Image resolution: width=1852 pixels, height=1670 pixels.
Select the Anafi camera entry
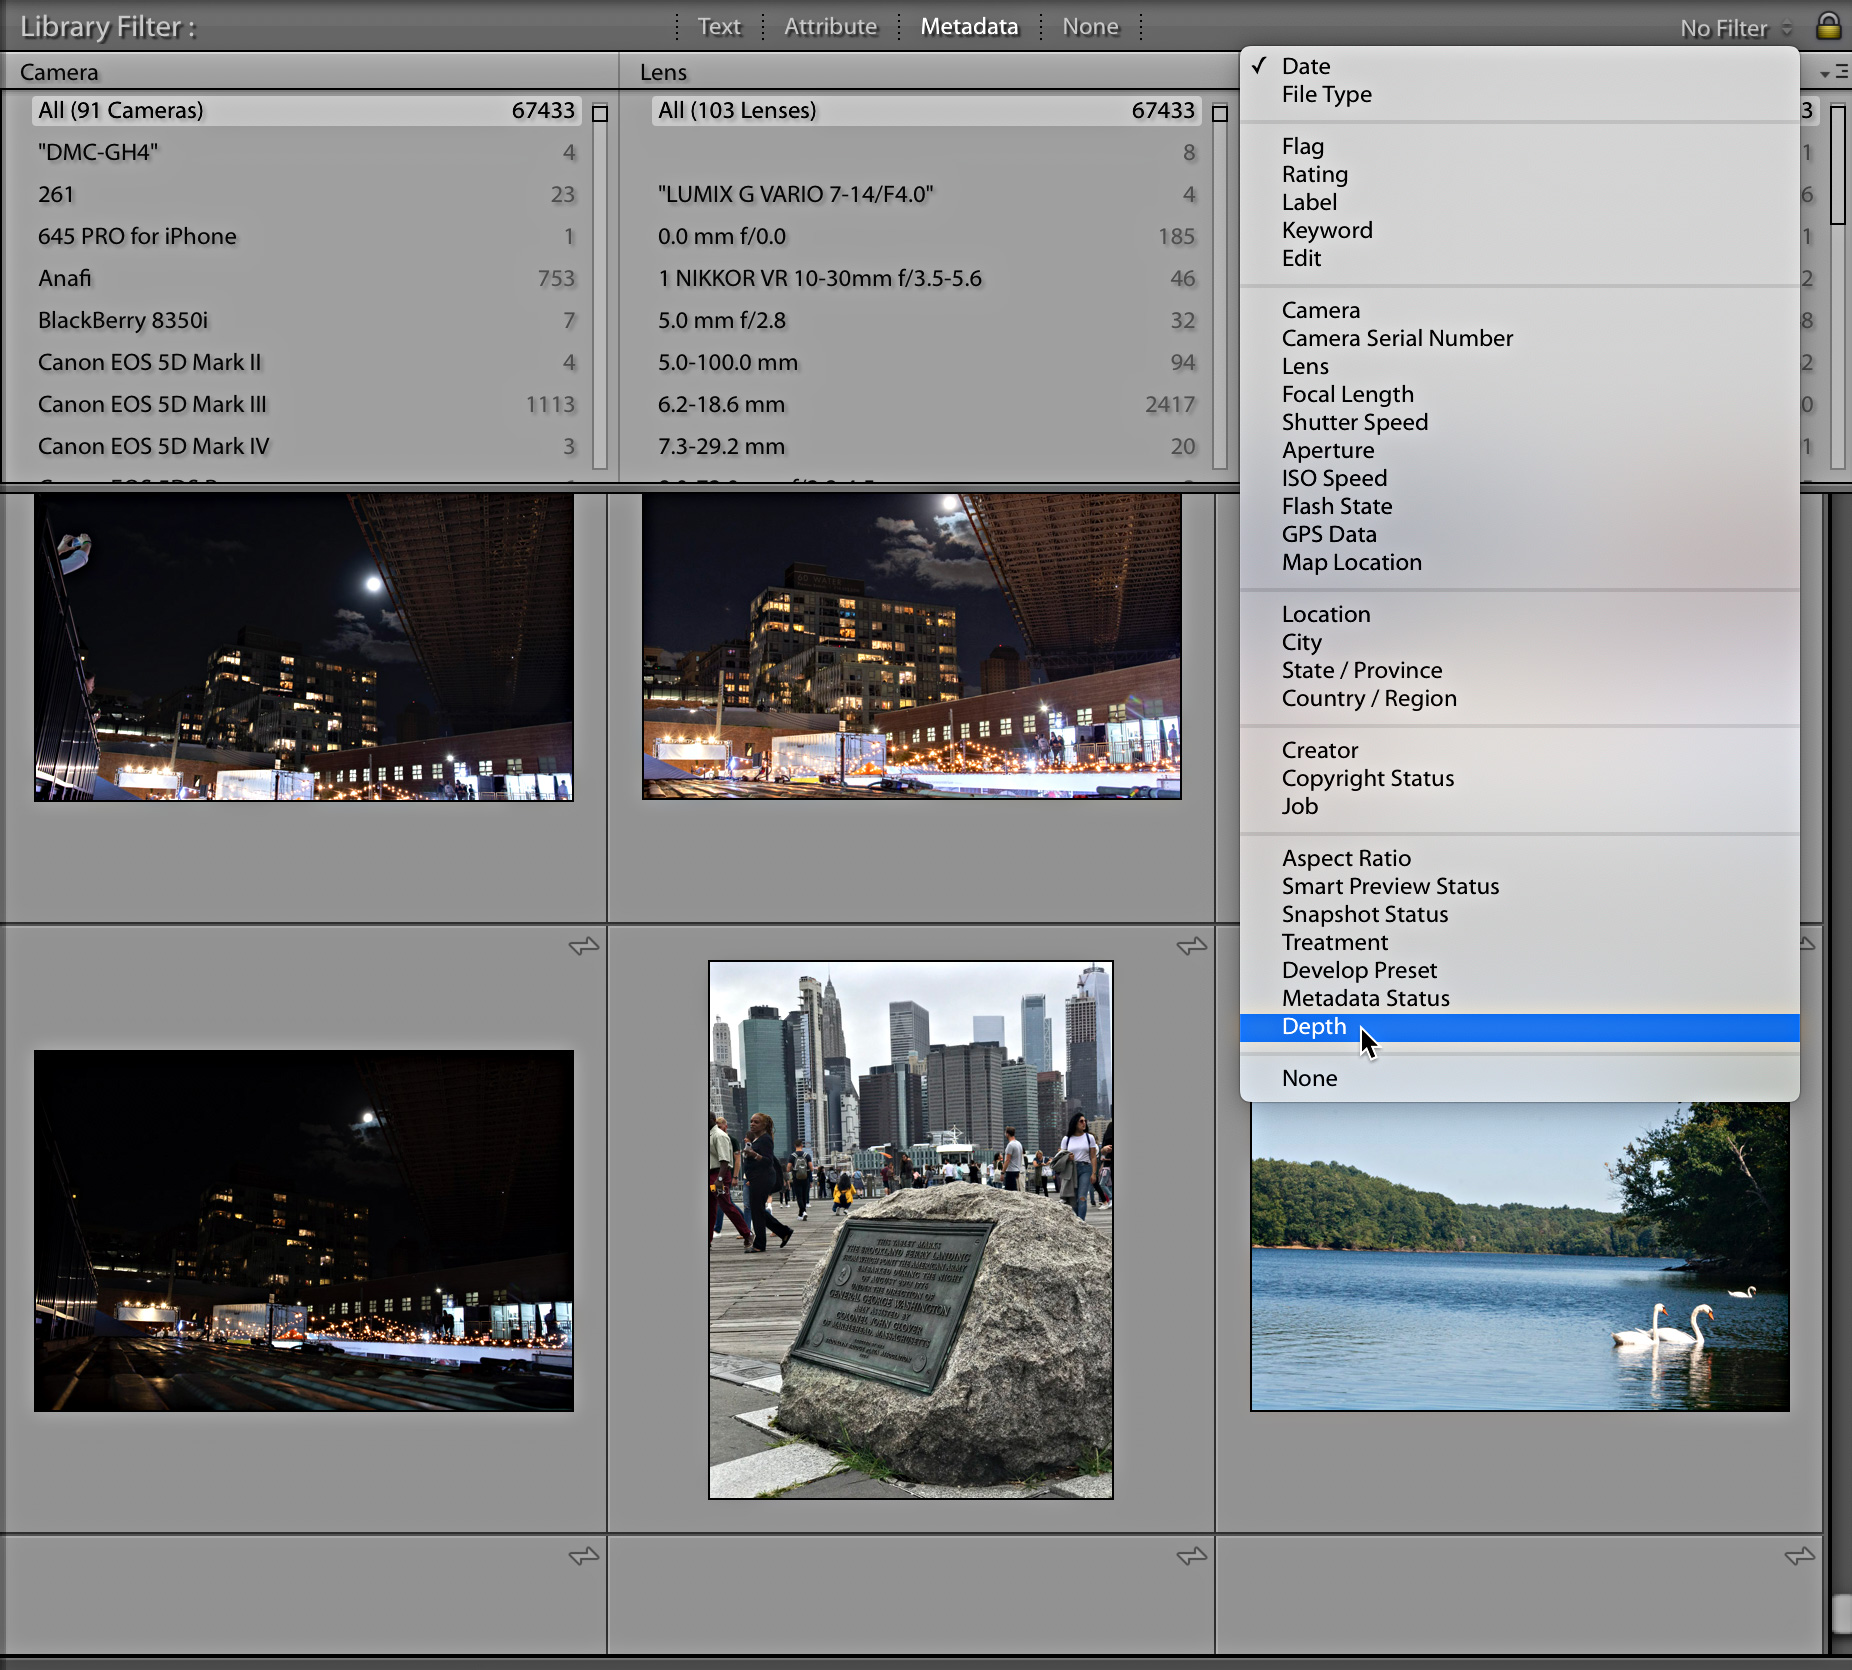(x=64, y=278)
